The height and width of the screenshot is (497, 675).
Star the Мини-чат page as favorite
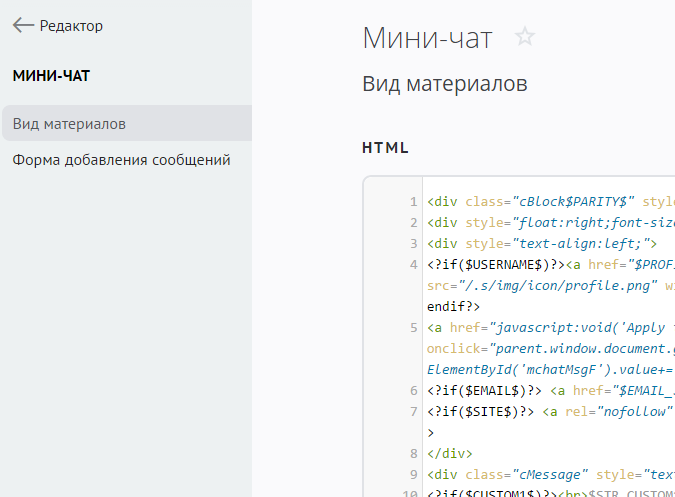525,38
